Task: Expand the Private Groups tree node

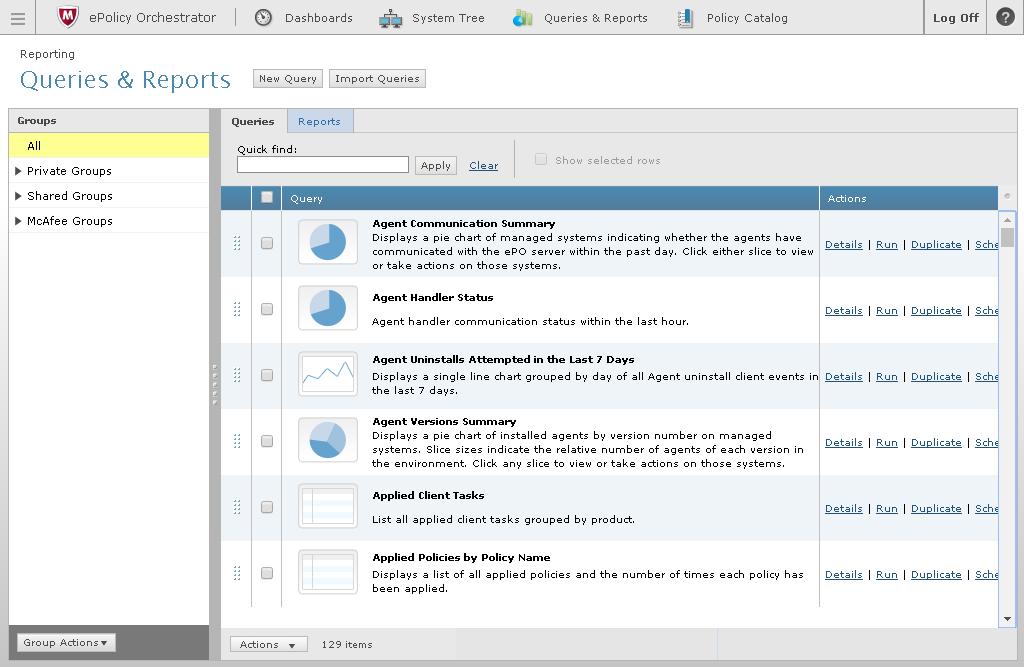Action: tap(18, 171)
